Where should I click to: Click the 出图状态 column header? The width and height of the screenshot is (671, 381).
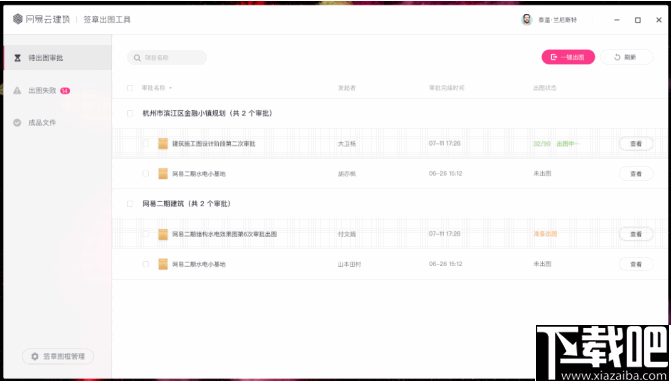pos(544,88)
